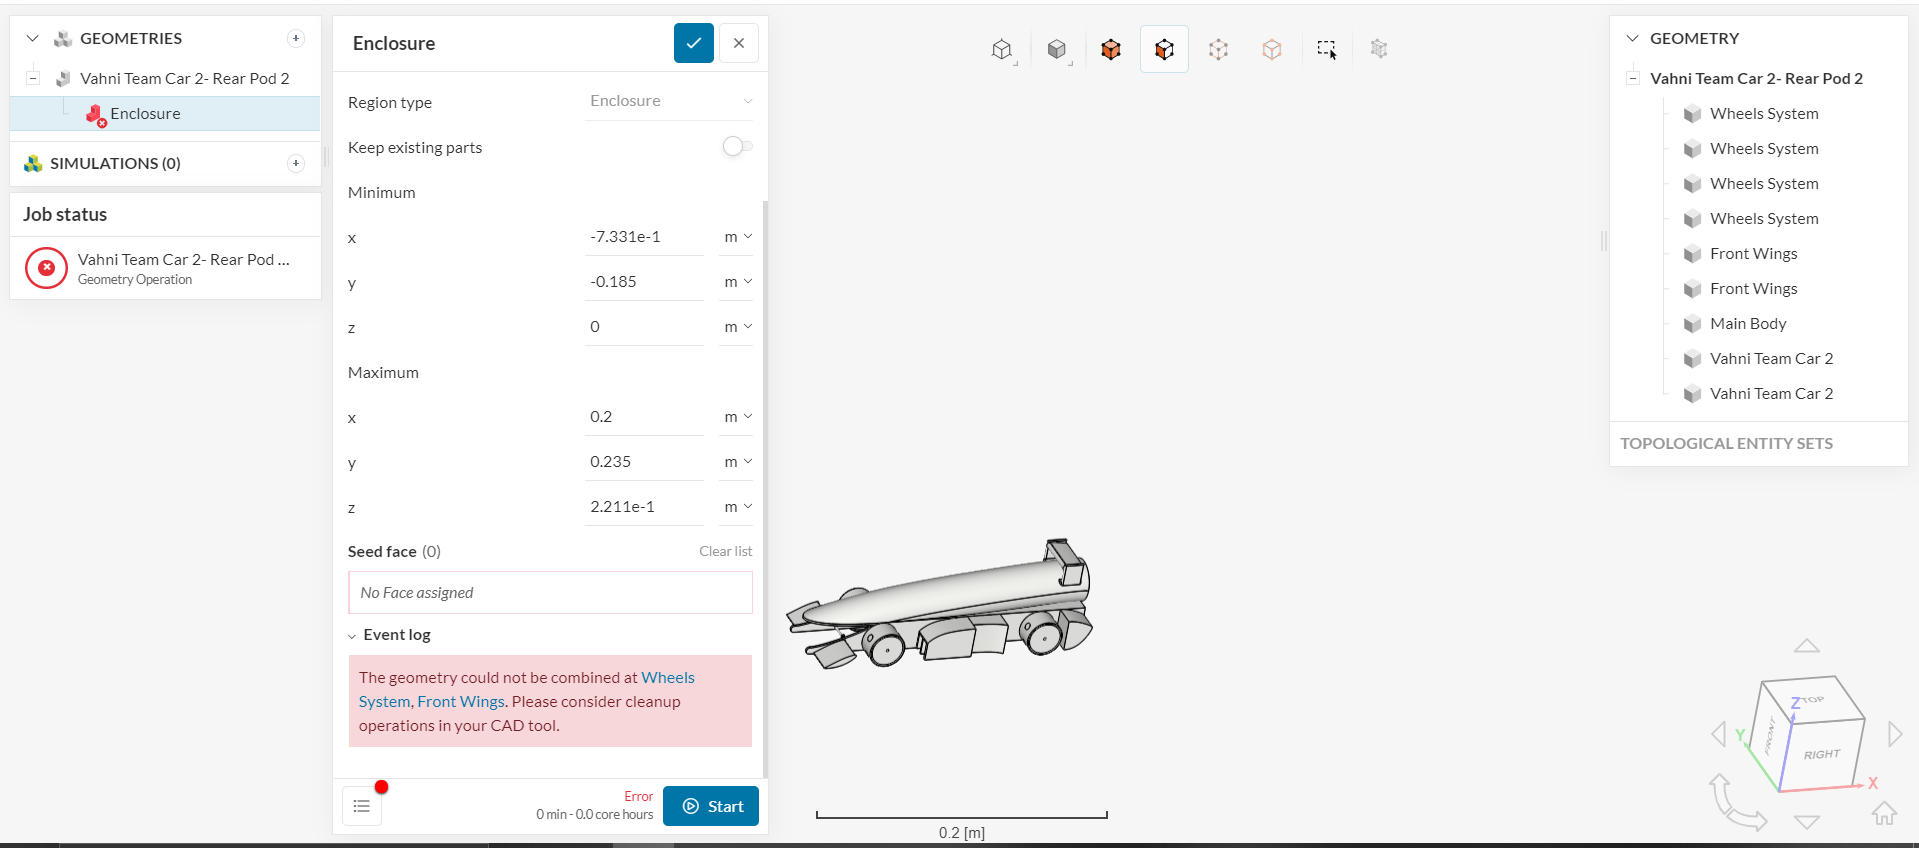
Task: Open the Vahni Team Car Geometry Operation job
Action: [166, 268]
